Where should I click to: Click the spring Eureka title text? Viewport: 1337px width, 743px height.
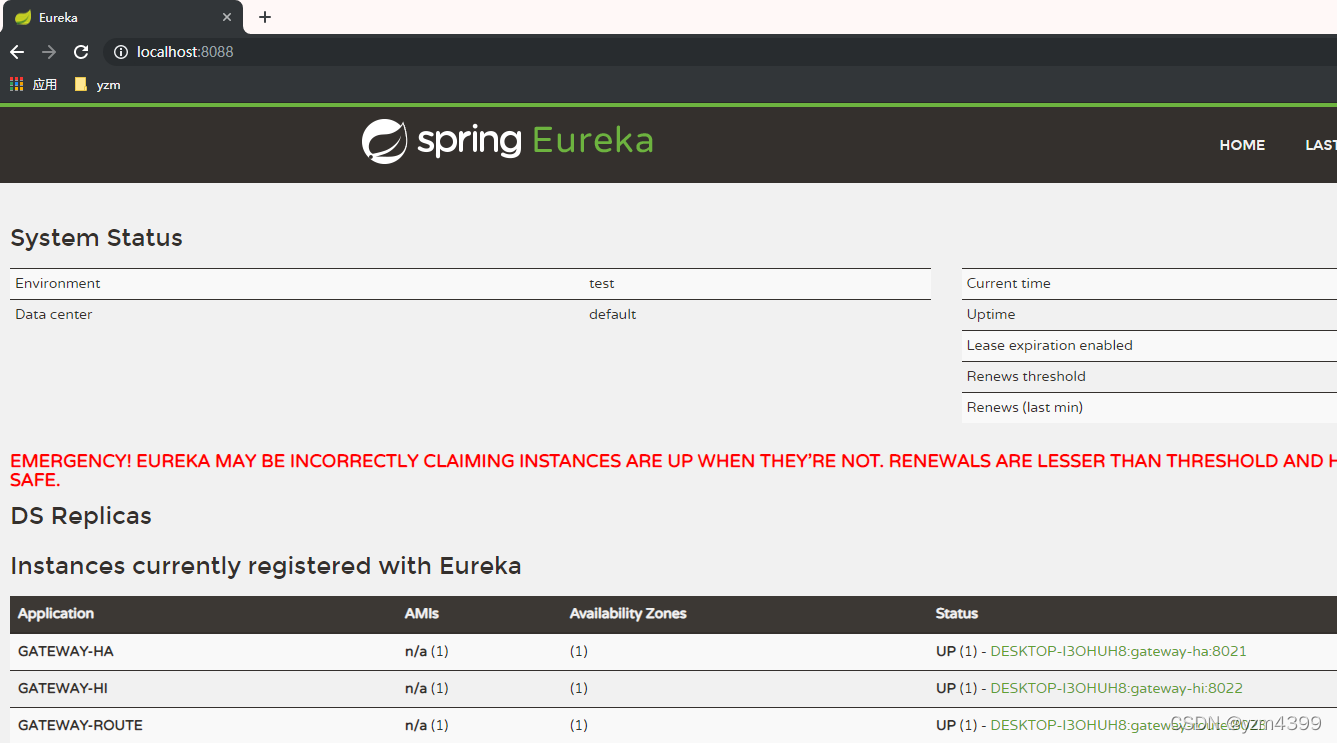click(535, 141)
